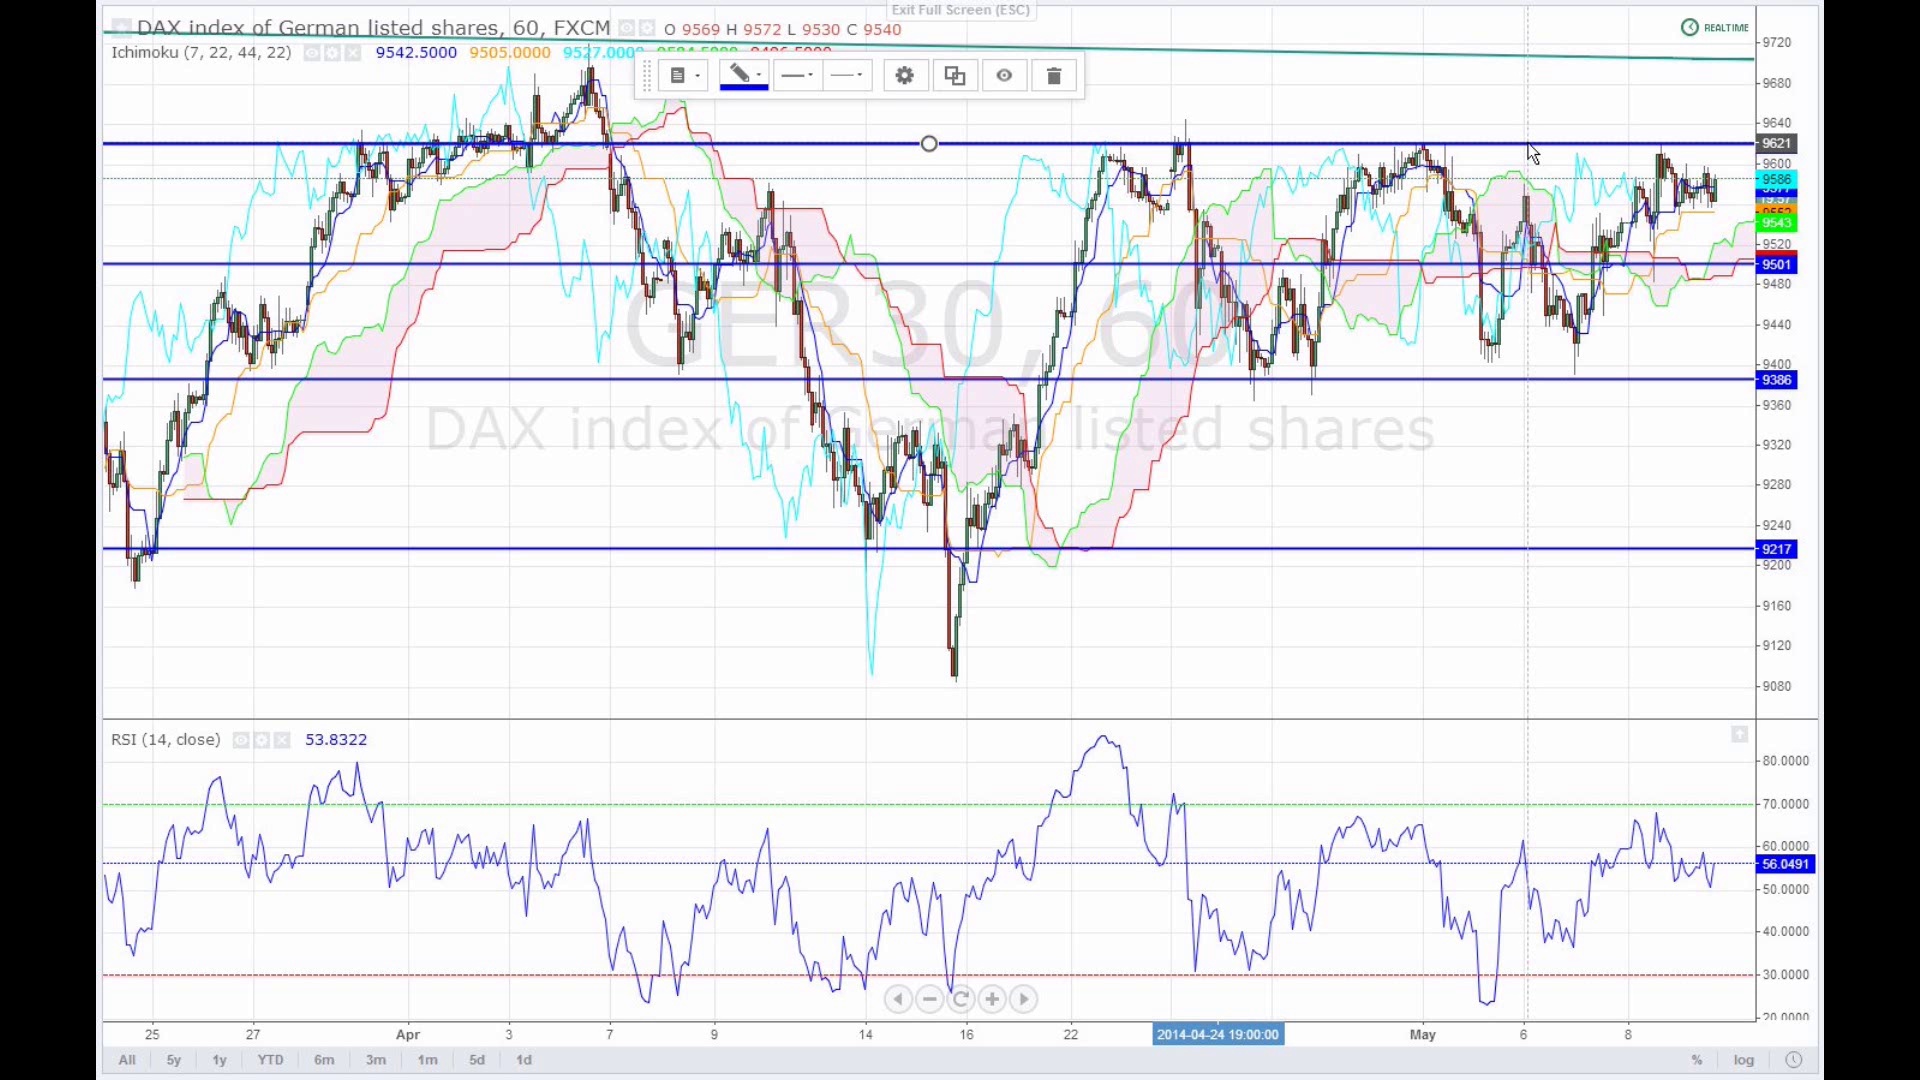Clone the selected drawing with the copy icon
Image resolution: width=1920 pixels, height=1080 pixels.
955,76
